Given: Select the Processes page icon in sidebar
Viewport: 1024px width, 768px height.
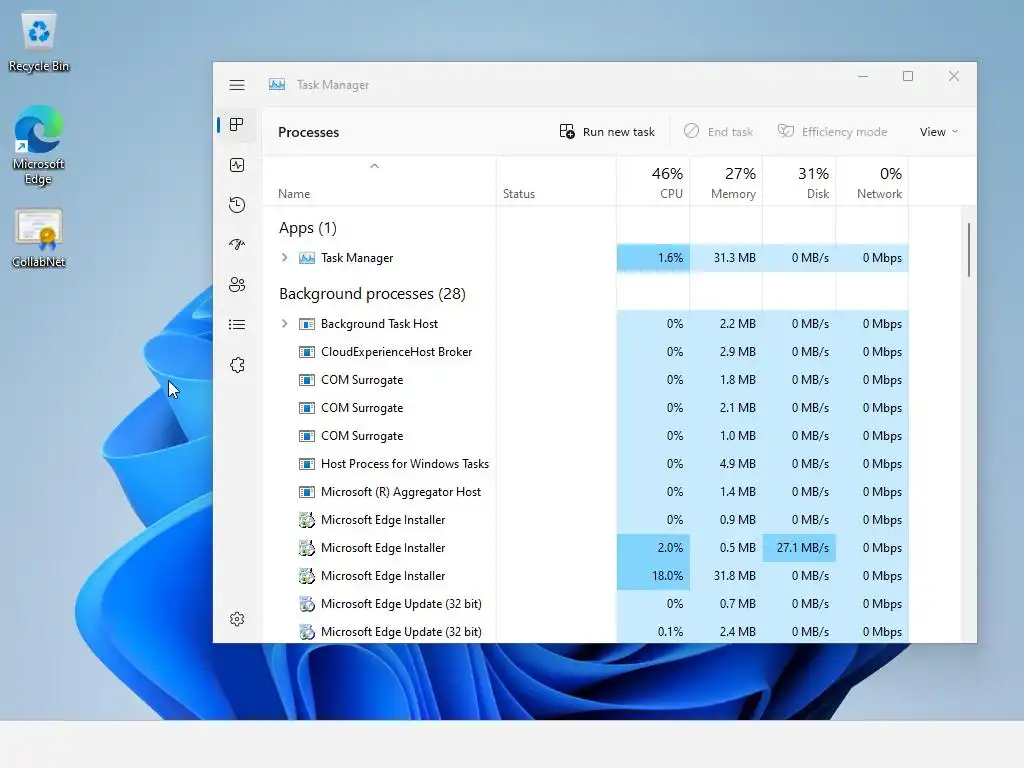Looking at the screenshot, I should click(237, 124).
